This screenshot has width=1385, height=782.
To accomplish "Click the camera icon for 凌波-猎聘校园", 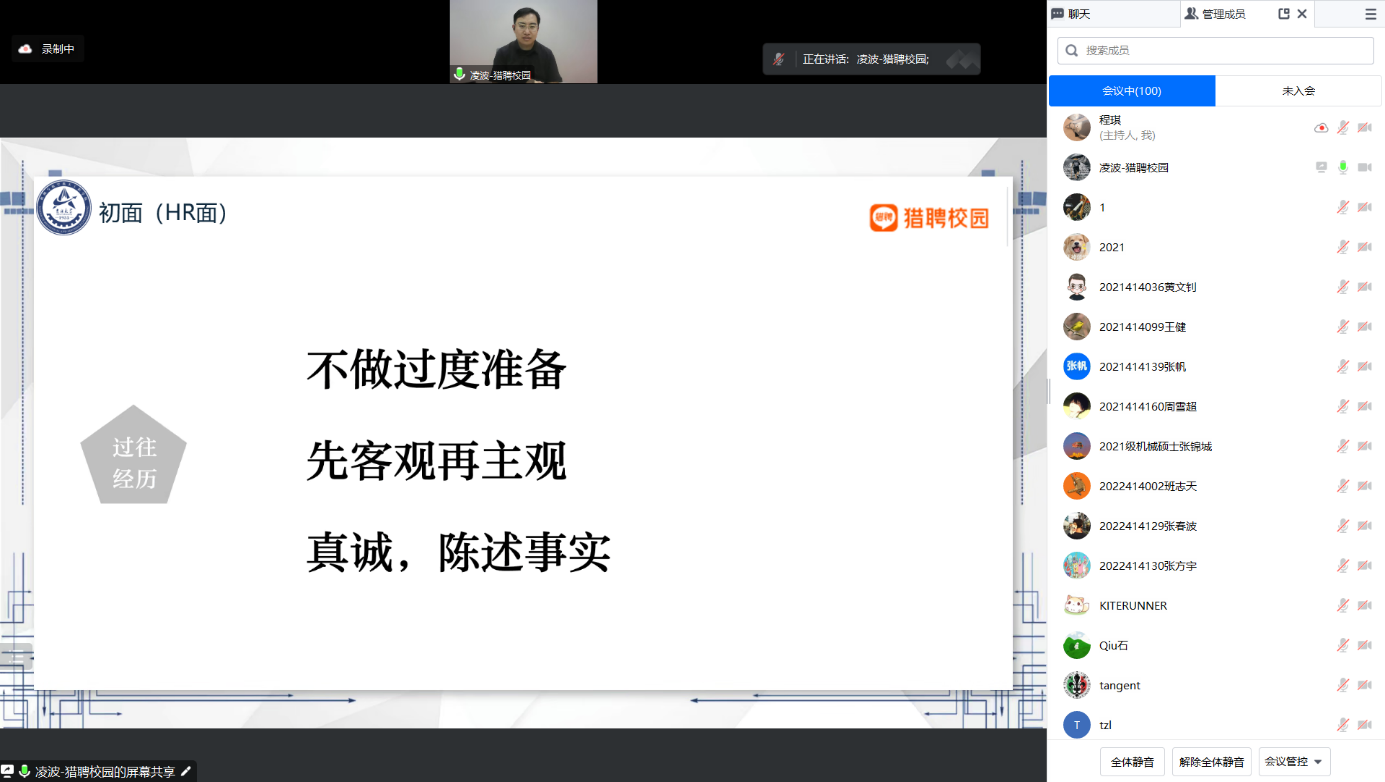I will click(1364, 168).
